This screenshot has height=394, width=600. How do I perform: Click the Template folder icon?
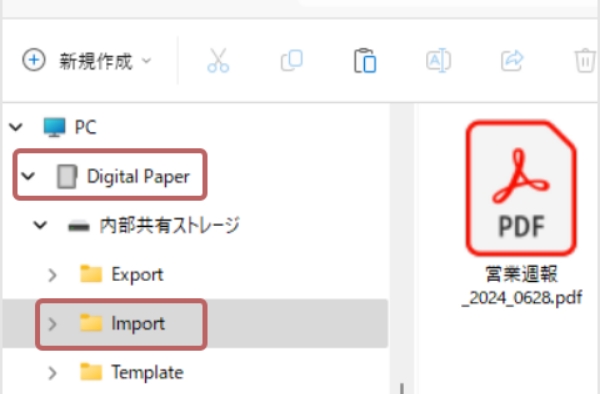[x=91, y=372]
